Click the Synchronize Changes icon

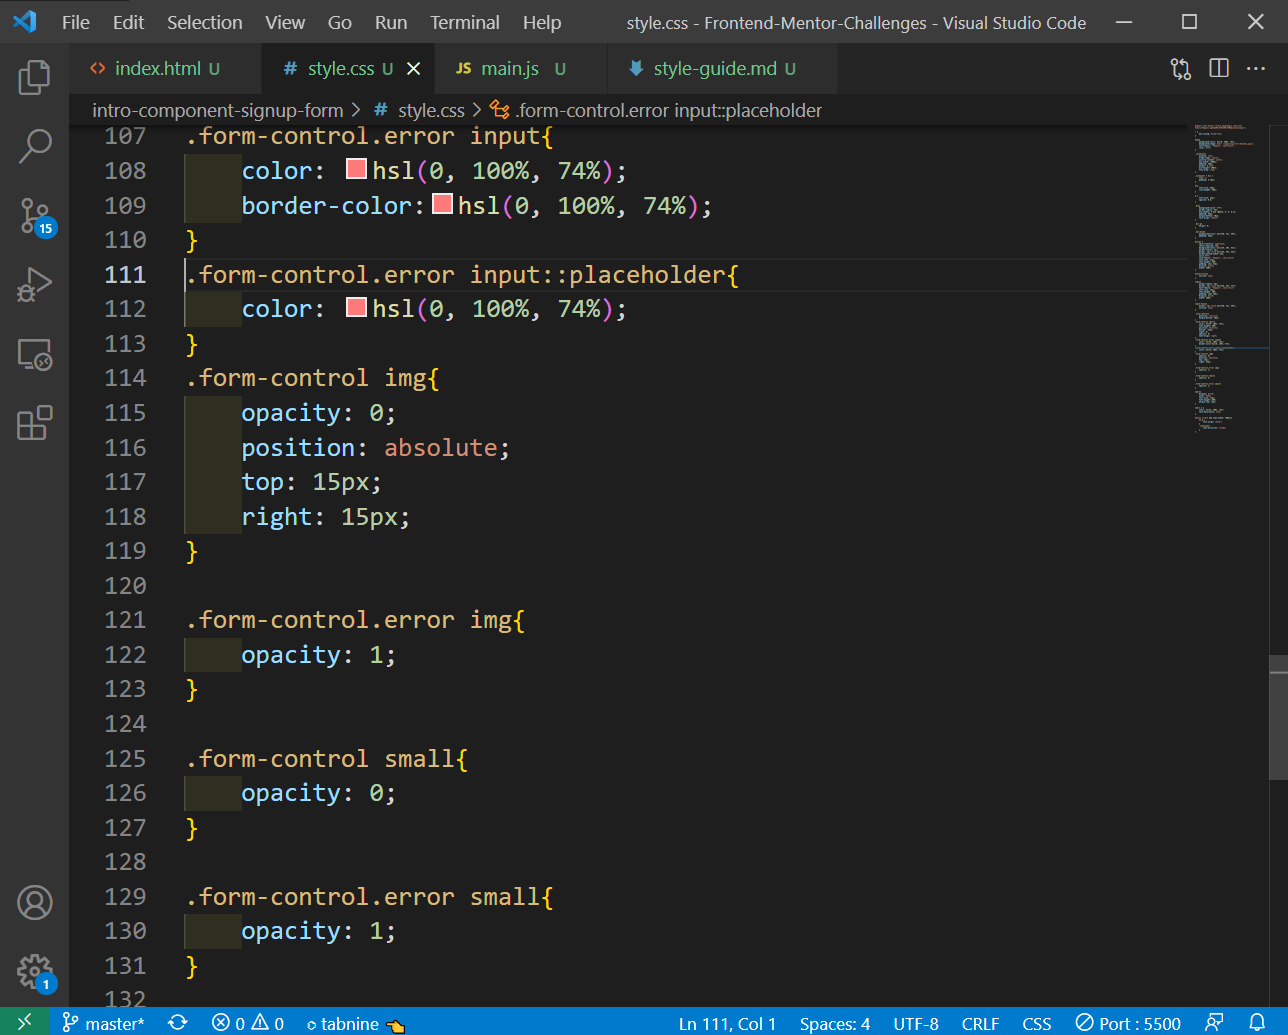(177, 1023)
